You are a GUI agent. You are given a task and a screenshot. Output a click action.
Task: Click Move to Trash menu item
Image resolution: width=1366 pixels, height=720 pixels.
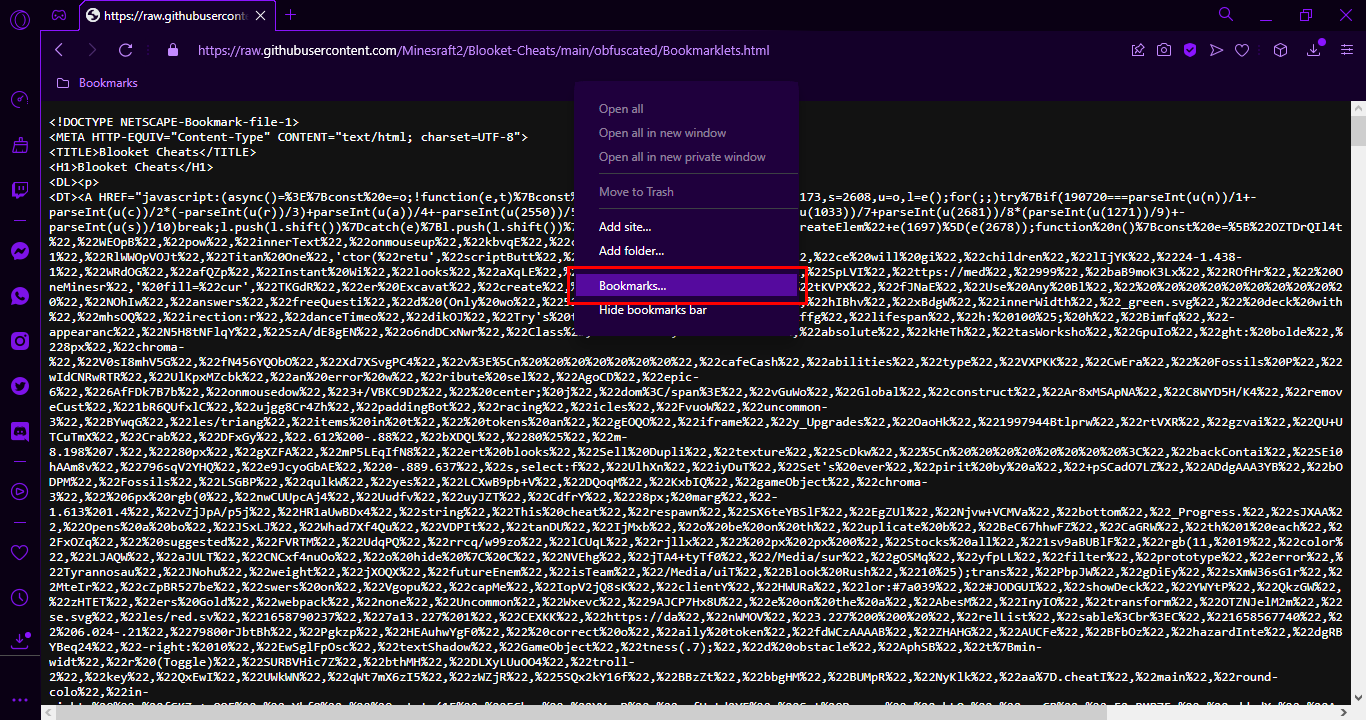click(x=636, y=192)
